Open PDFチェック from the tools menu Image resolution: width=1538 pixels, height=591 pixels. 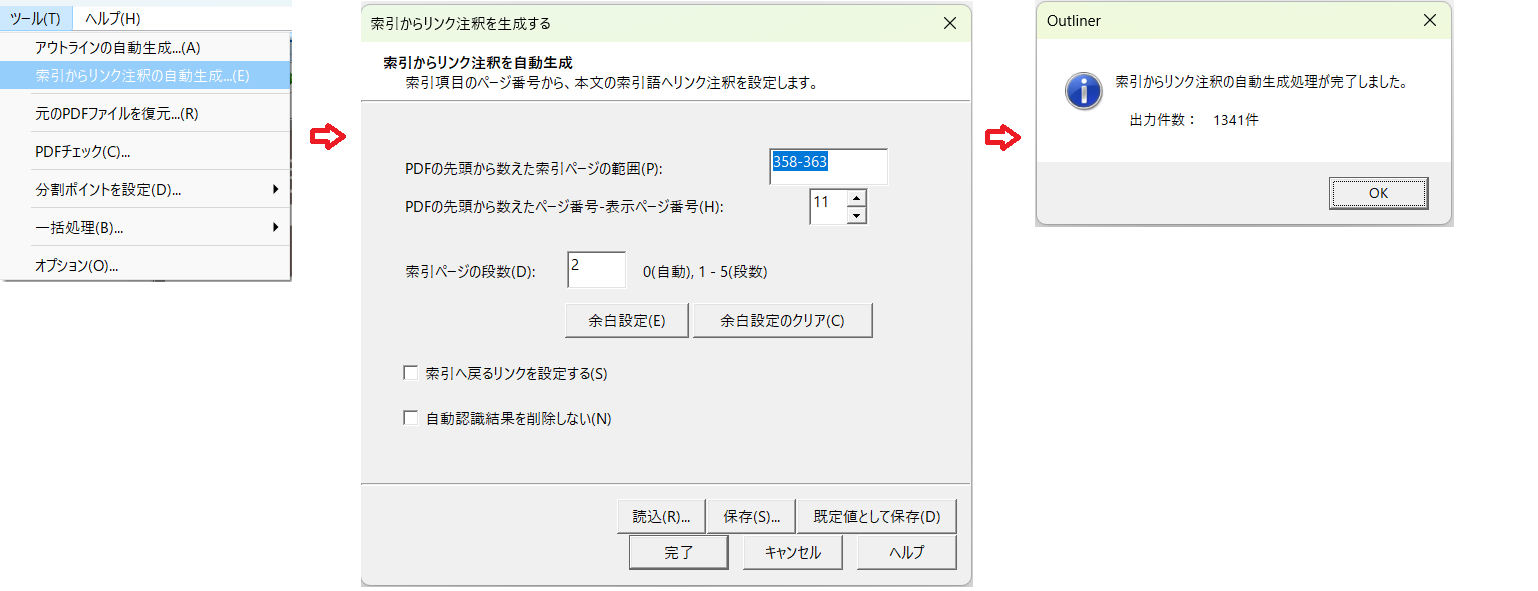(82, 152)
